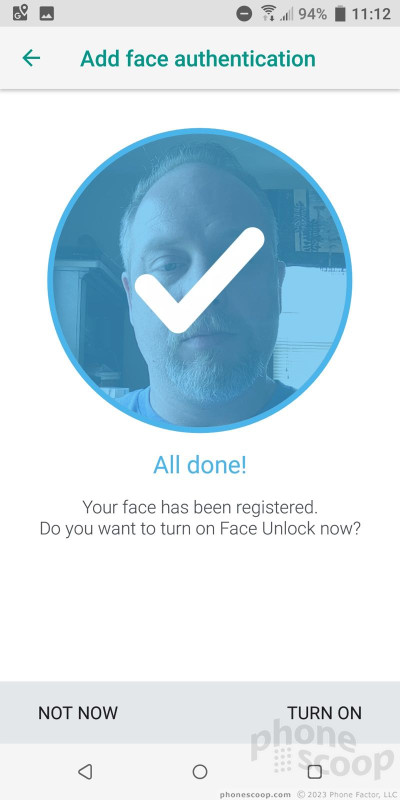Tap the white checkmark on face preview
Screen dimensions: 400x800
pos(199,280)
